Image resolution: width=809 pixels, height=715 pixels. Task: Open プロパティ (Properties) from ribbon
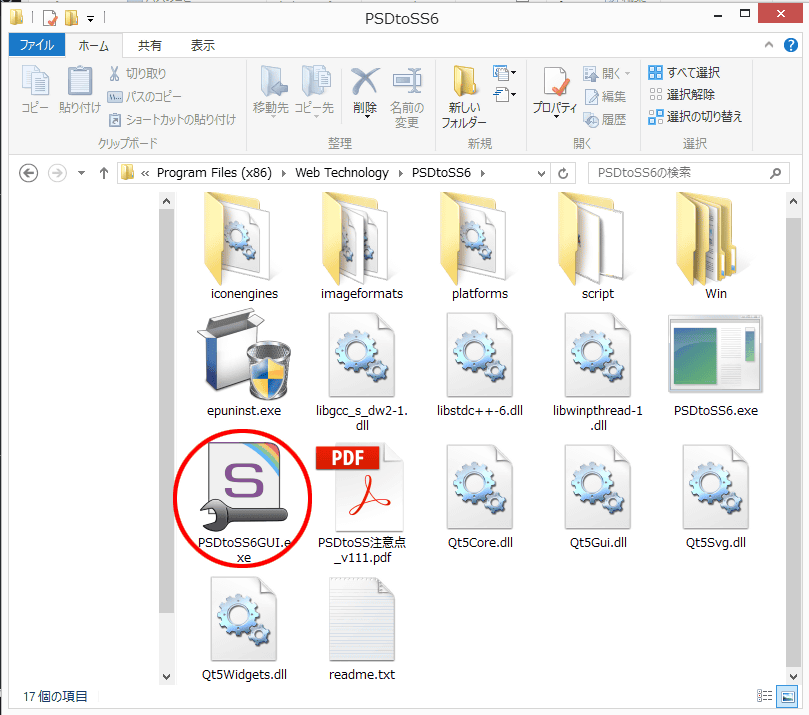click(x=555, y=93)
